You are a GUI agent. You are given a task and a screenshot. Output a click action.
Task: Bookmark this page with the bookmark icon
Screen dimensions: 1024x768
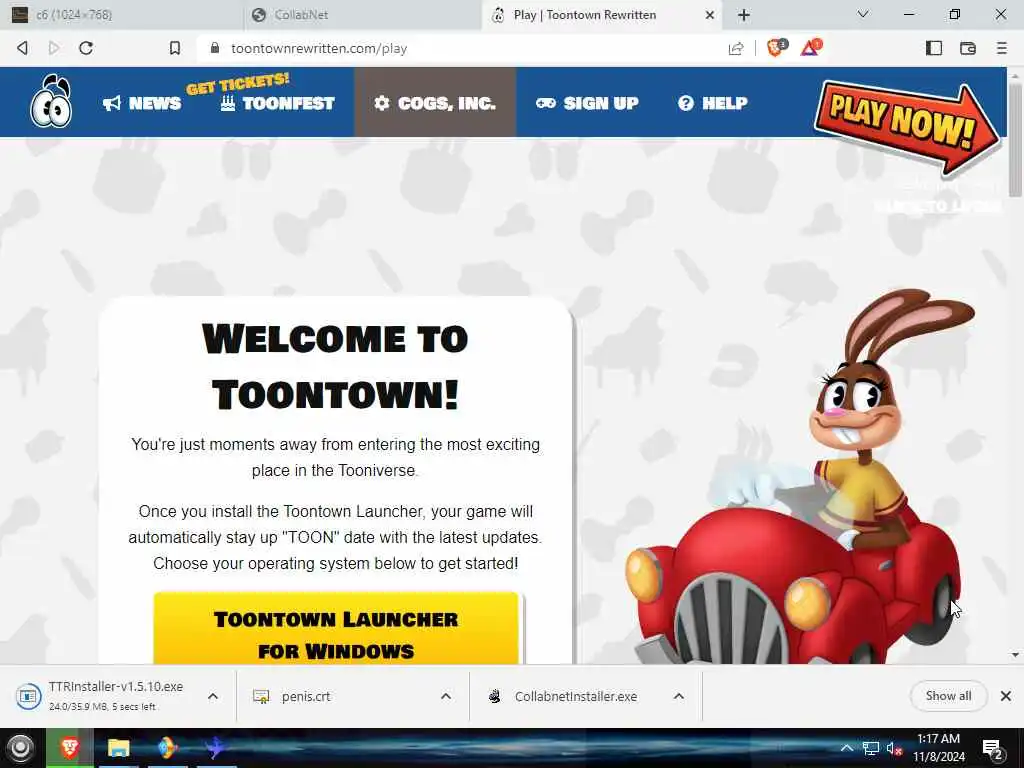pyautogui.click(x=174, y=48)
